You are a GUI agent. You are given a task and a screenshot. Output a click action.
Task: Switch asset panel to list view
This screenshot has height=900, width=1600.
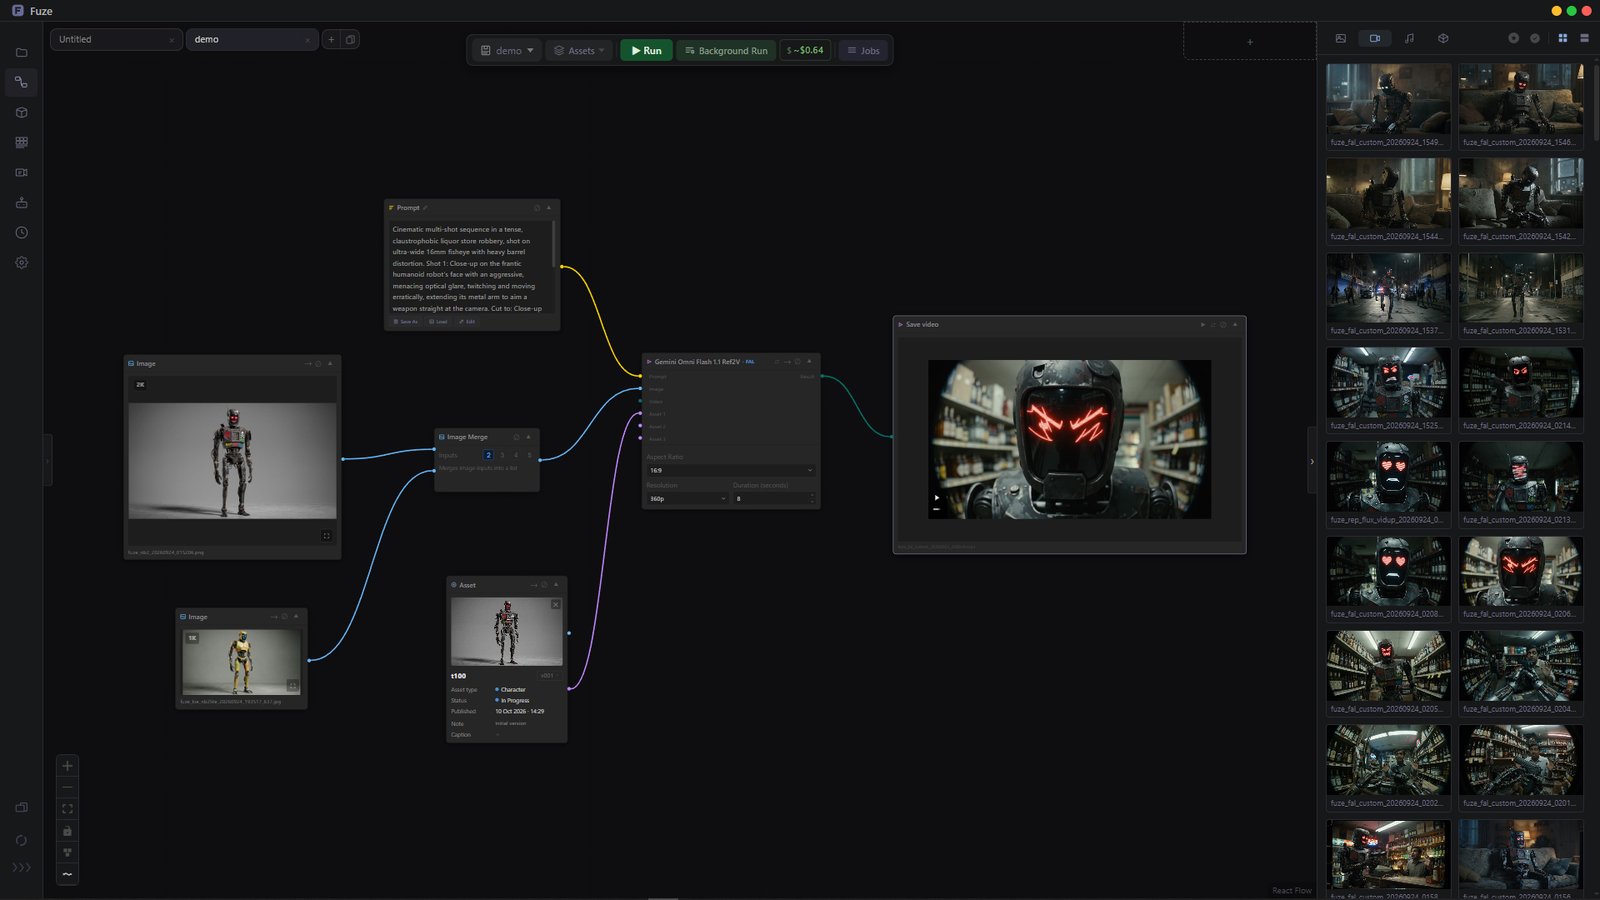[1584, 38]
